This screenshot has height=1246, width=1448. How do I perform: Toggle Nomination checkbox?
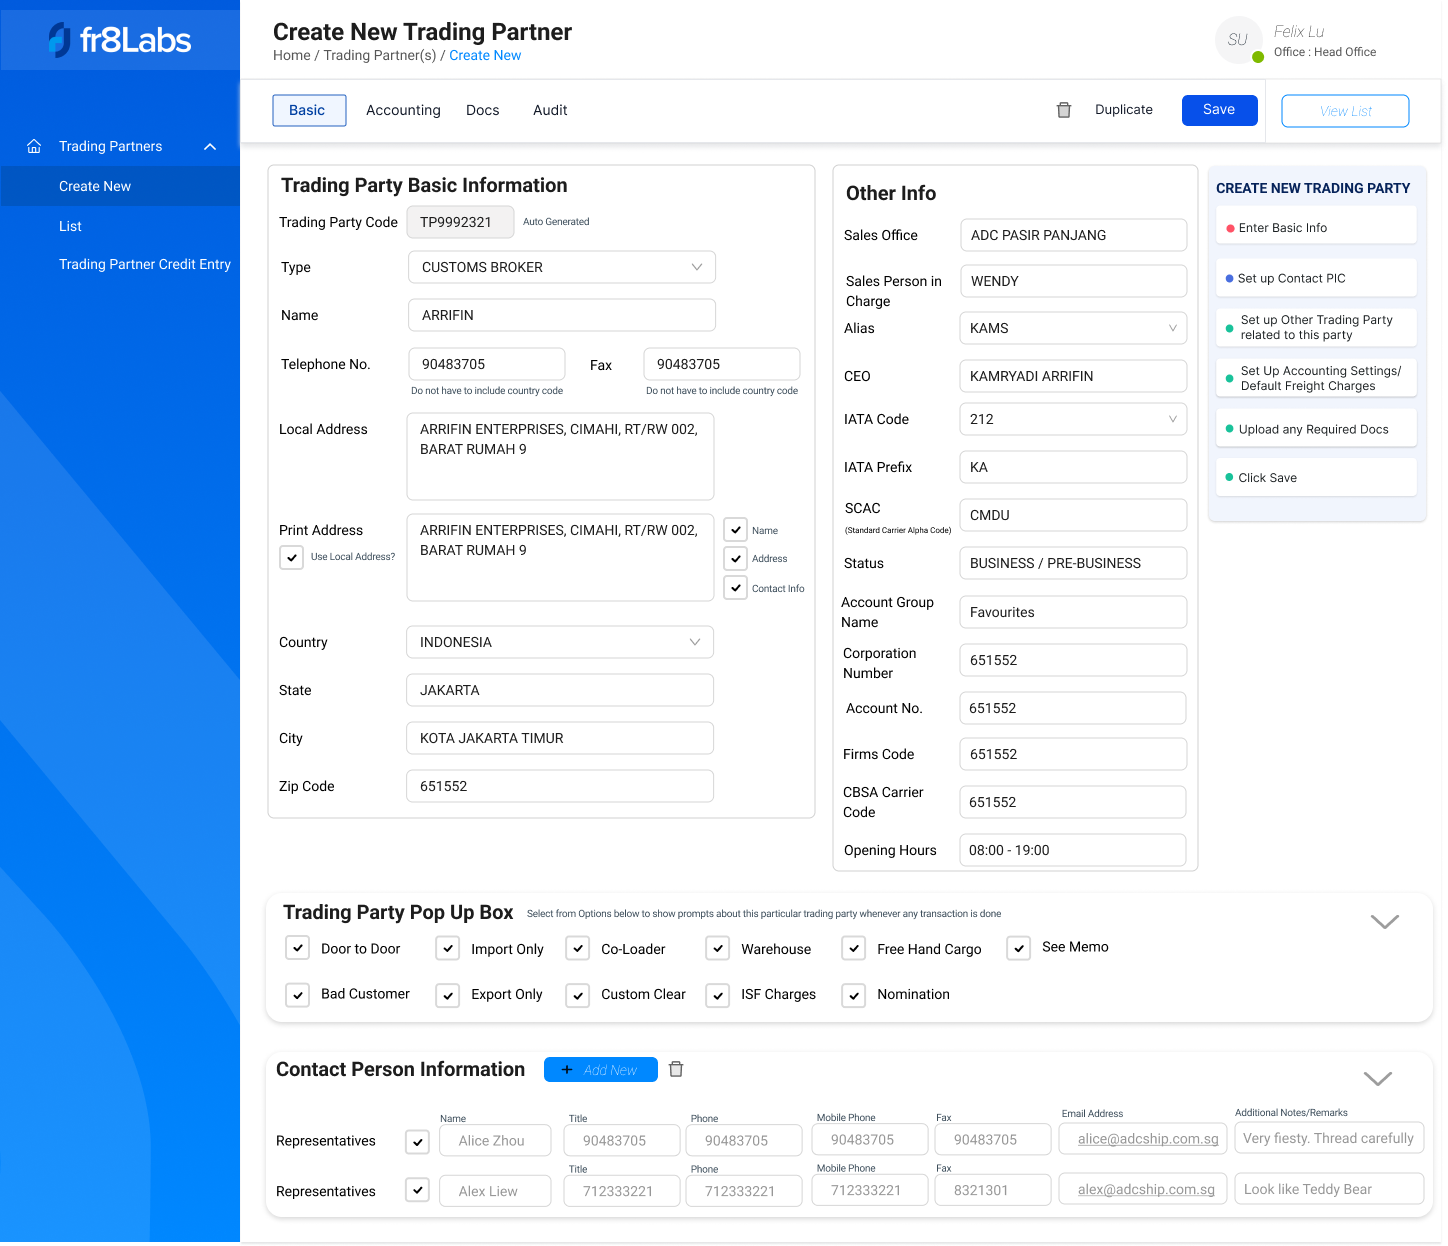[x=853, y=995]
